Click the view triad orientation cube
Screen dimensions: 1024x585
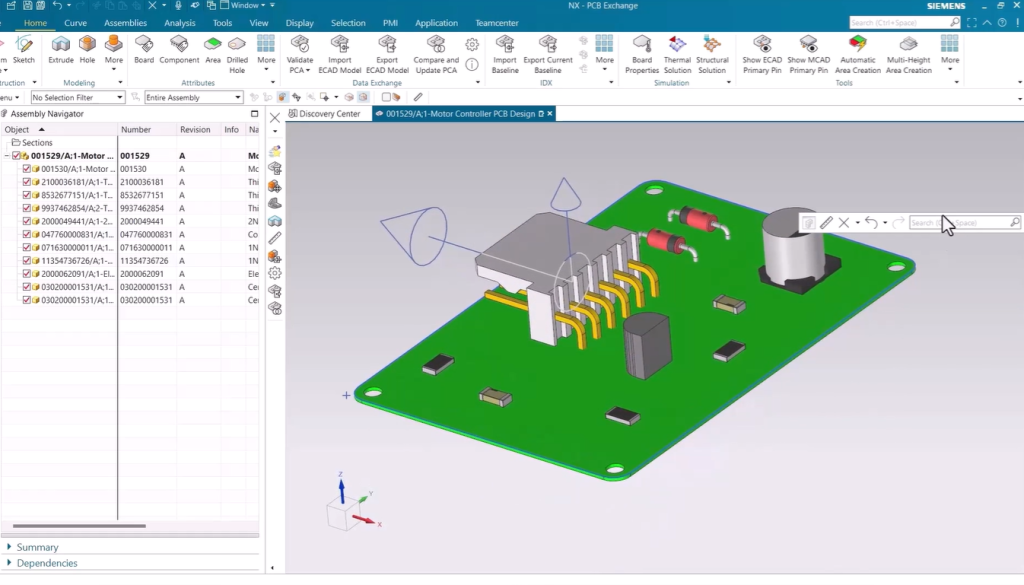[344, 513]
